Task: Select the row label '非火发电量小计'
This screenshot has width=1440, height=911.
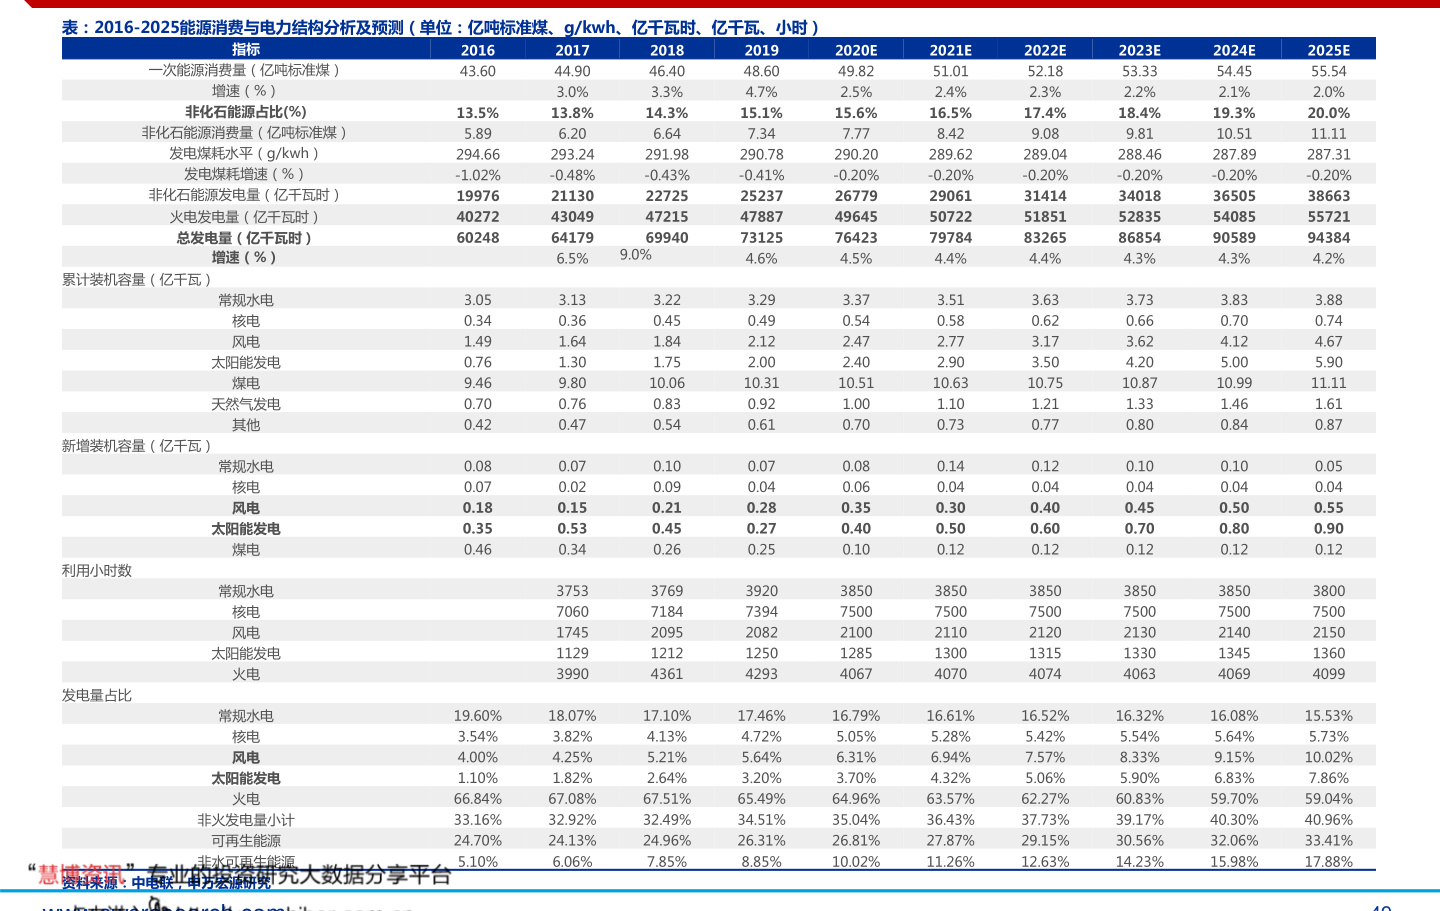Action: 246,820
